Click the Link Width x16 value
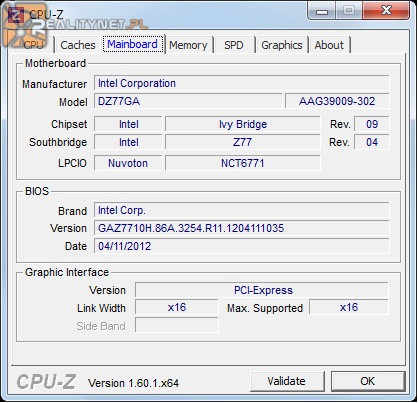418x403 pixels. click(177, 307)
